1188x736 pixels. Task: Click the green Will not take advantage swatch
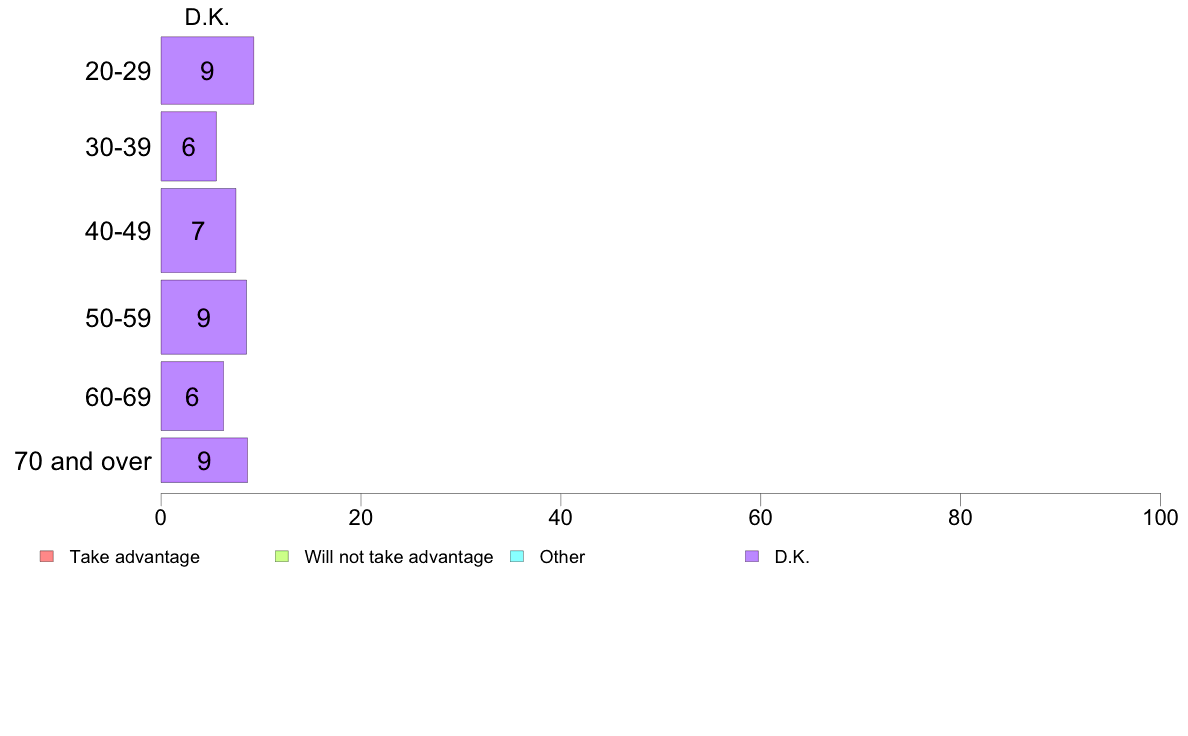click(x=282, y=556)
